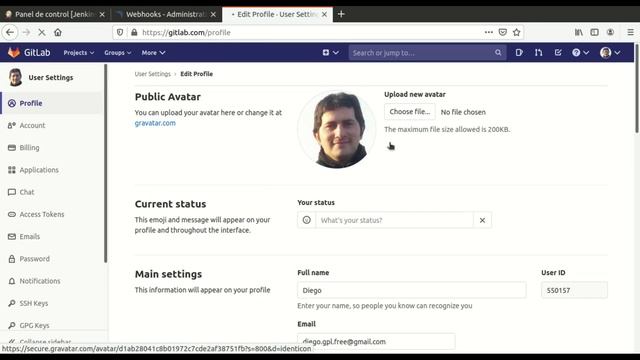The width and height of the screenshot is (640, 360).
Task: Close the Jenkins browser tab
Action: 102,14
